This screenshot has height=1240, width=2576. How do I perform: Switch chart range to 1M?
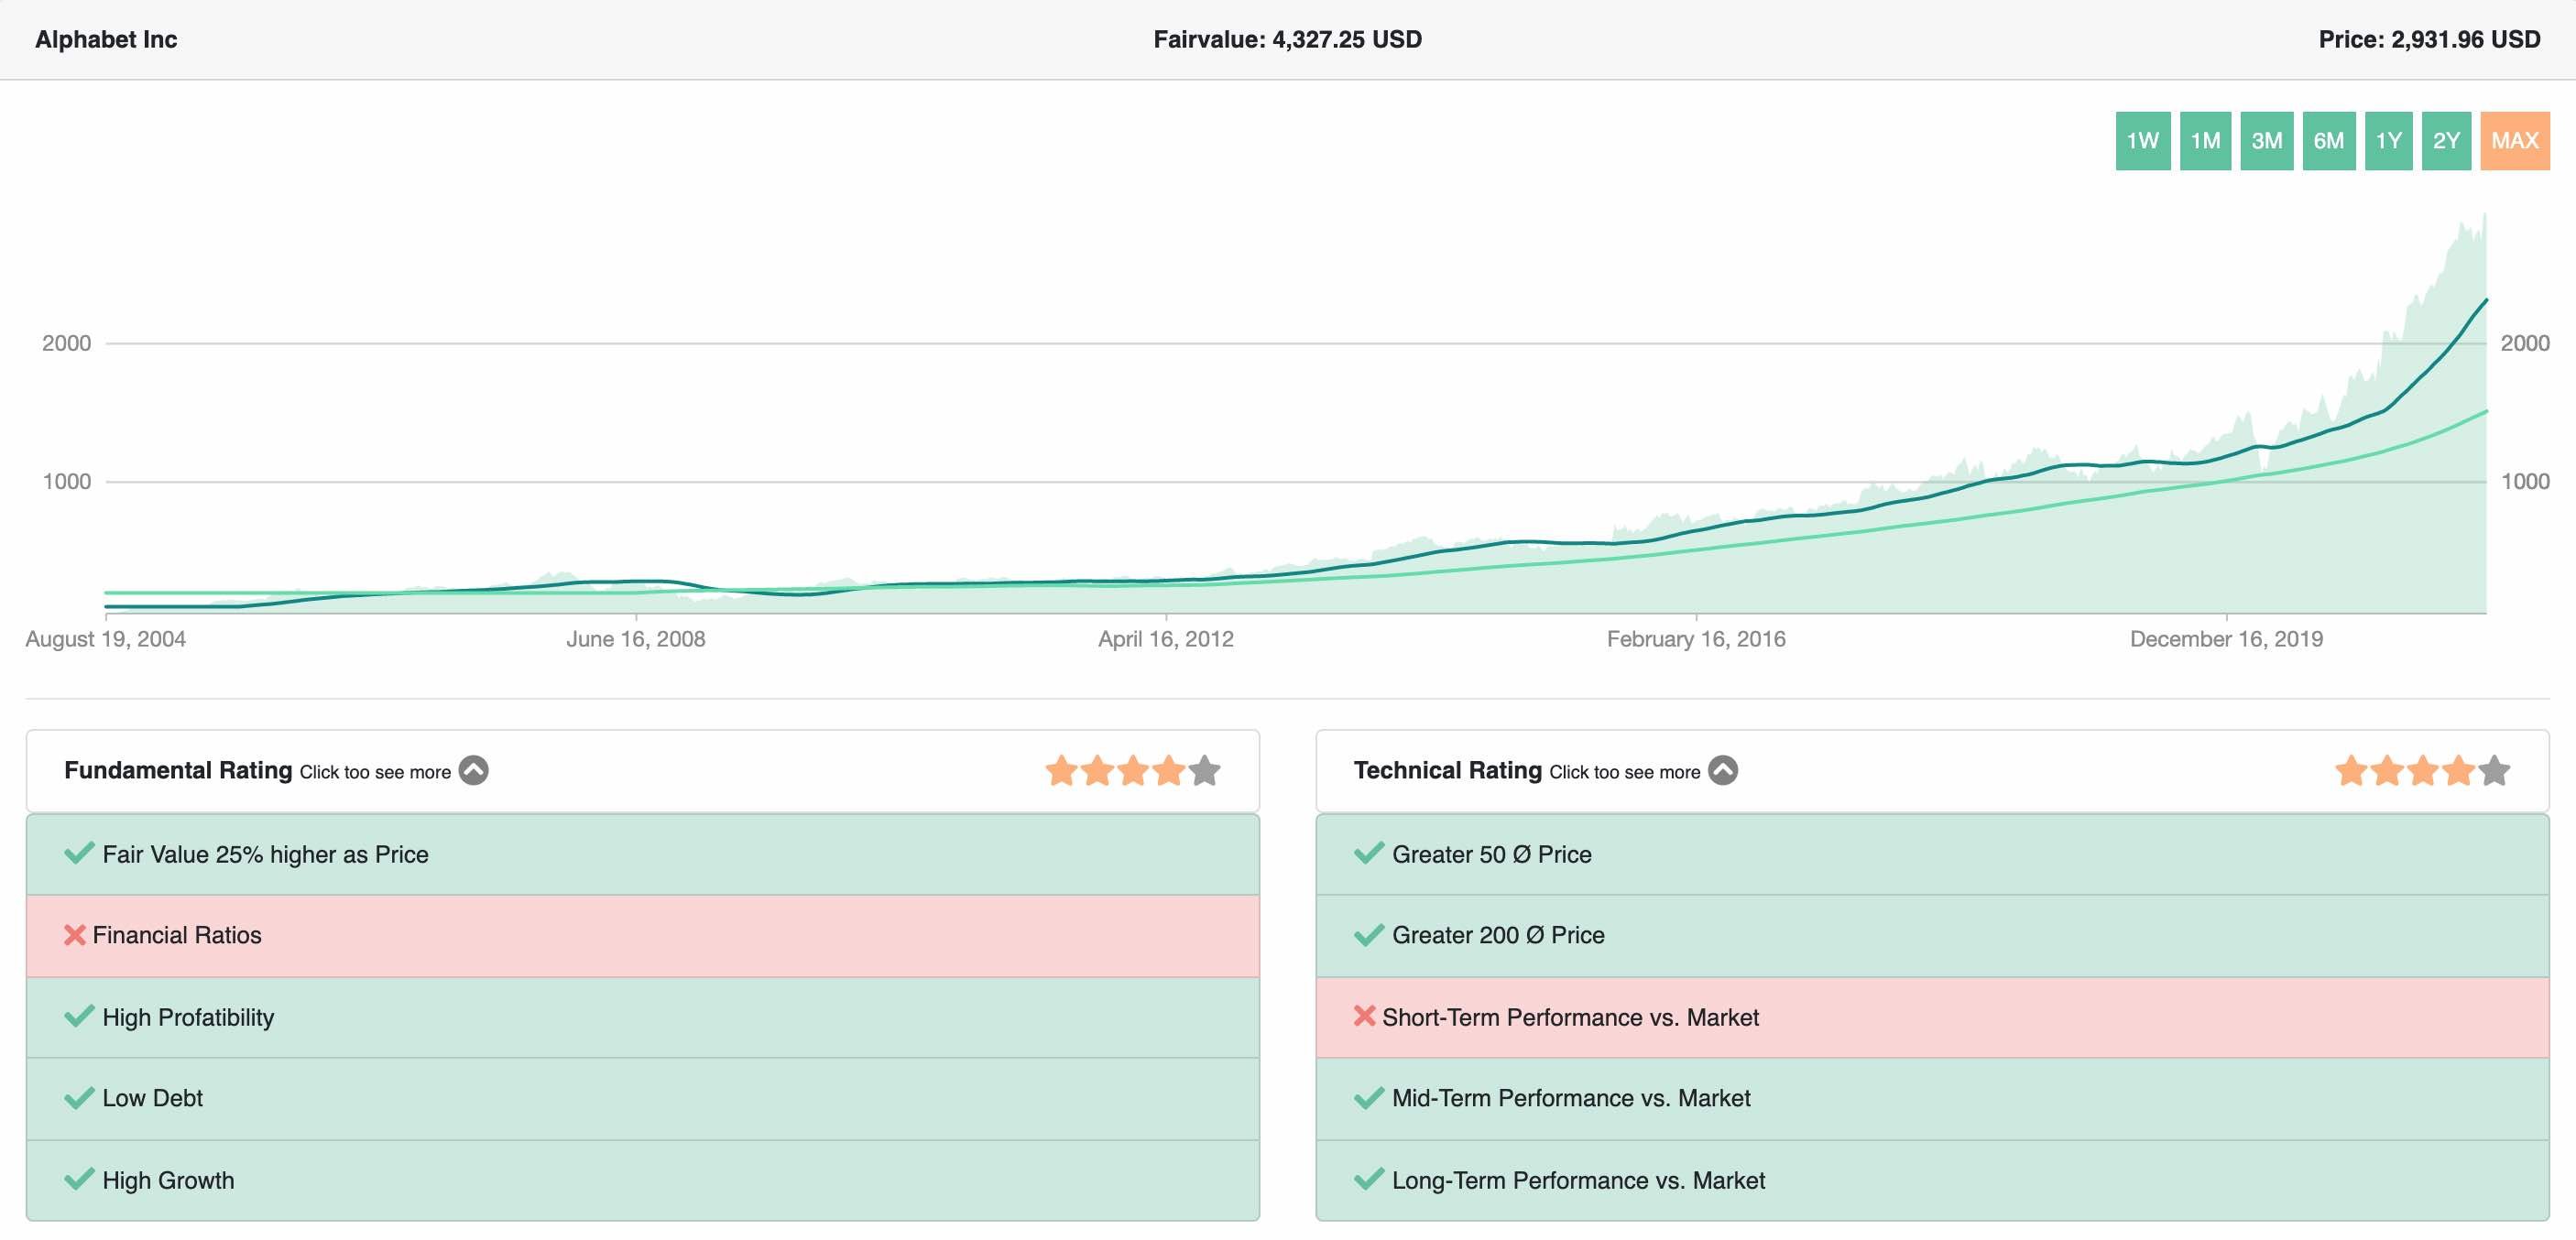[2204, 141]
